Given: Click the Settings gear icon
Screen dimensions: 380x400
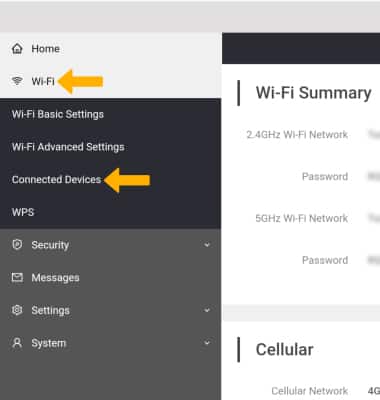Looking at the screenshot, I should coord(17,310).
